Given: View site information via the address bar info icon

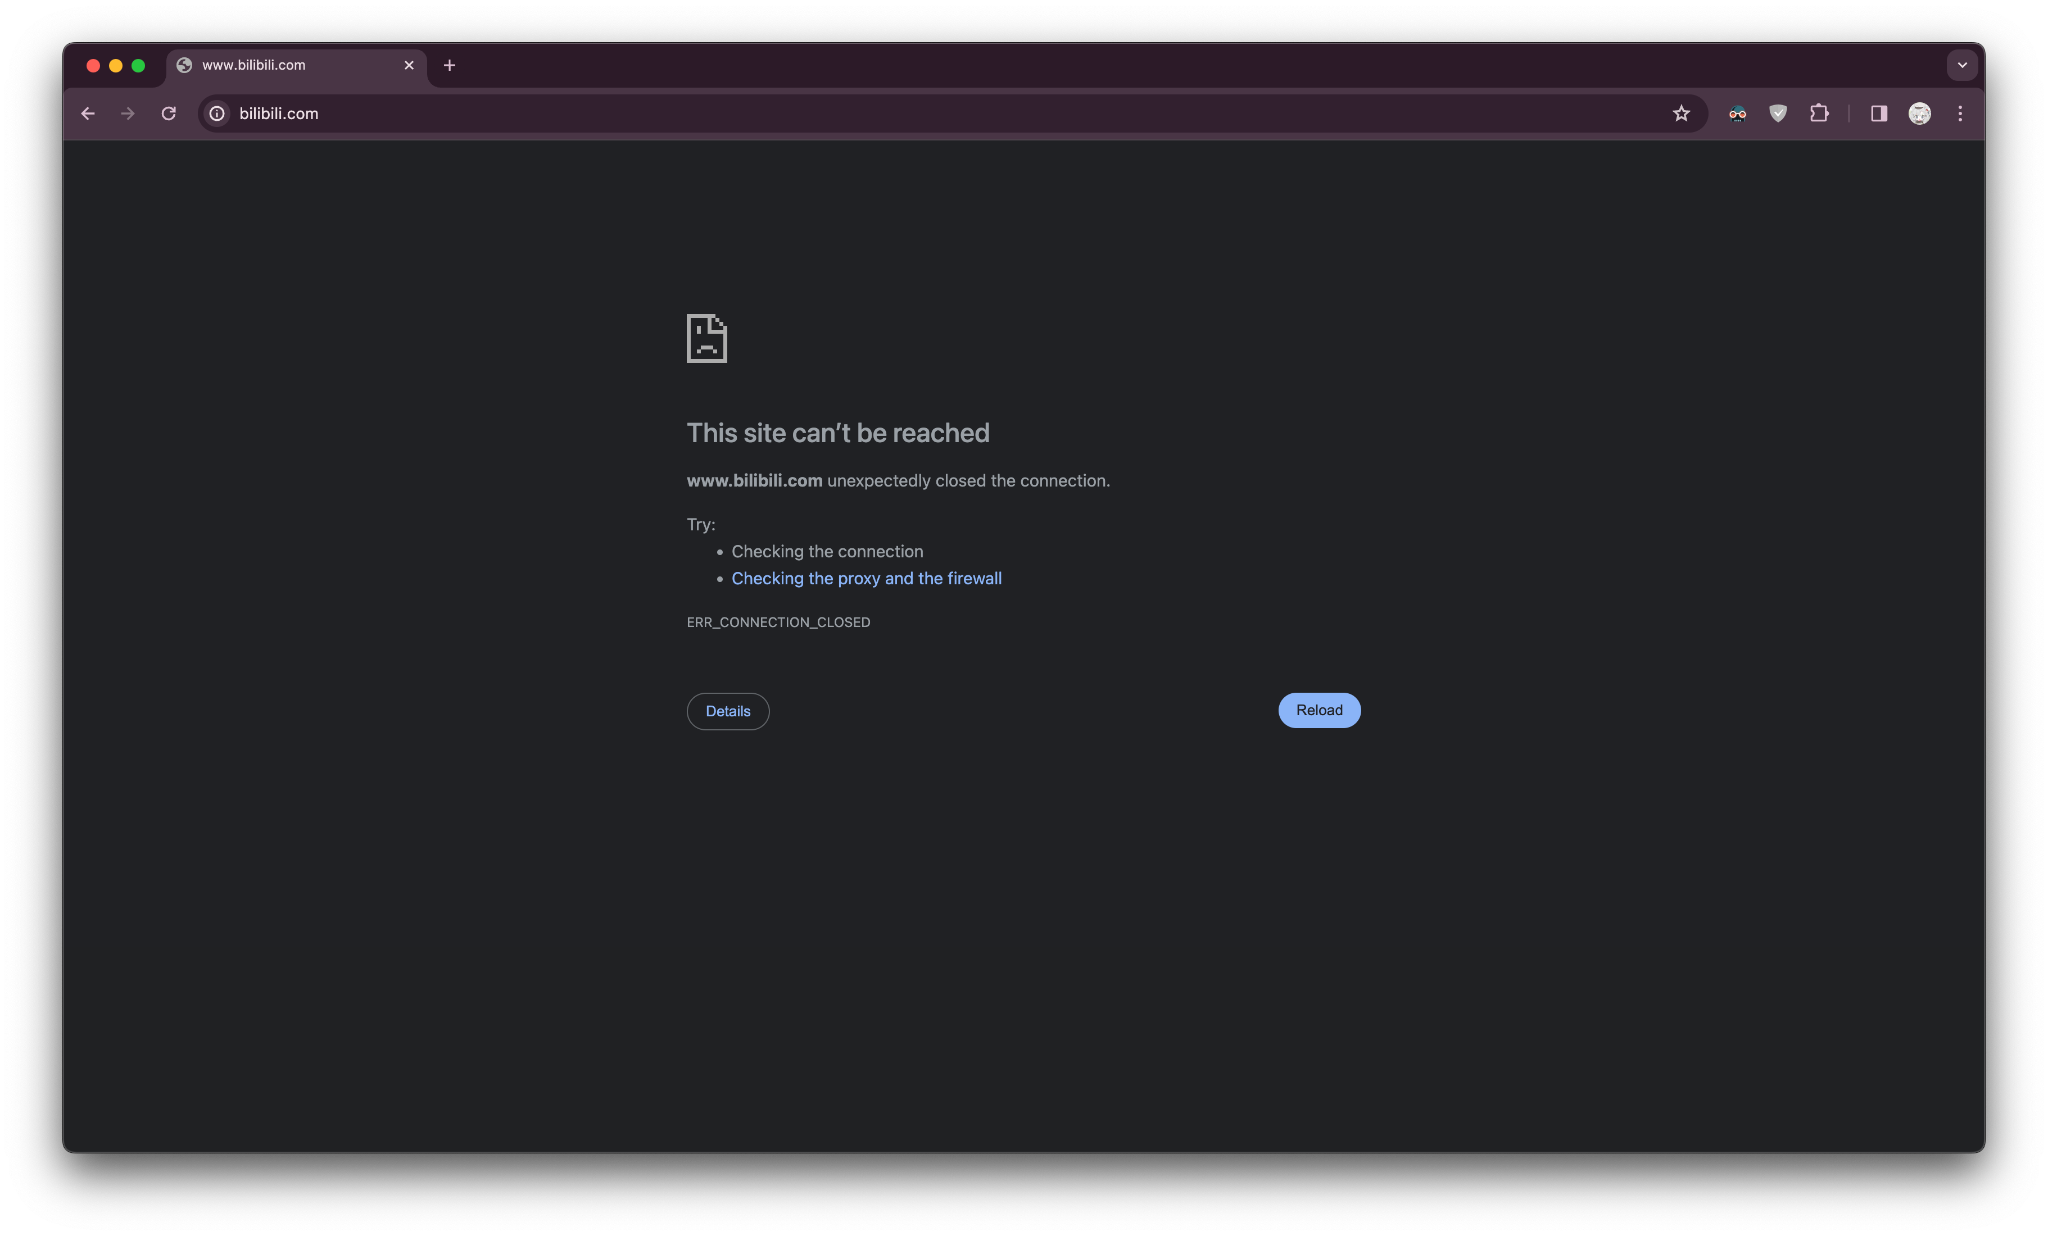Looking at the screenshot, I should (216, 113).
